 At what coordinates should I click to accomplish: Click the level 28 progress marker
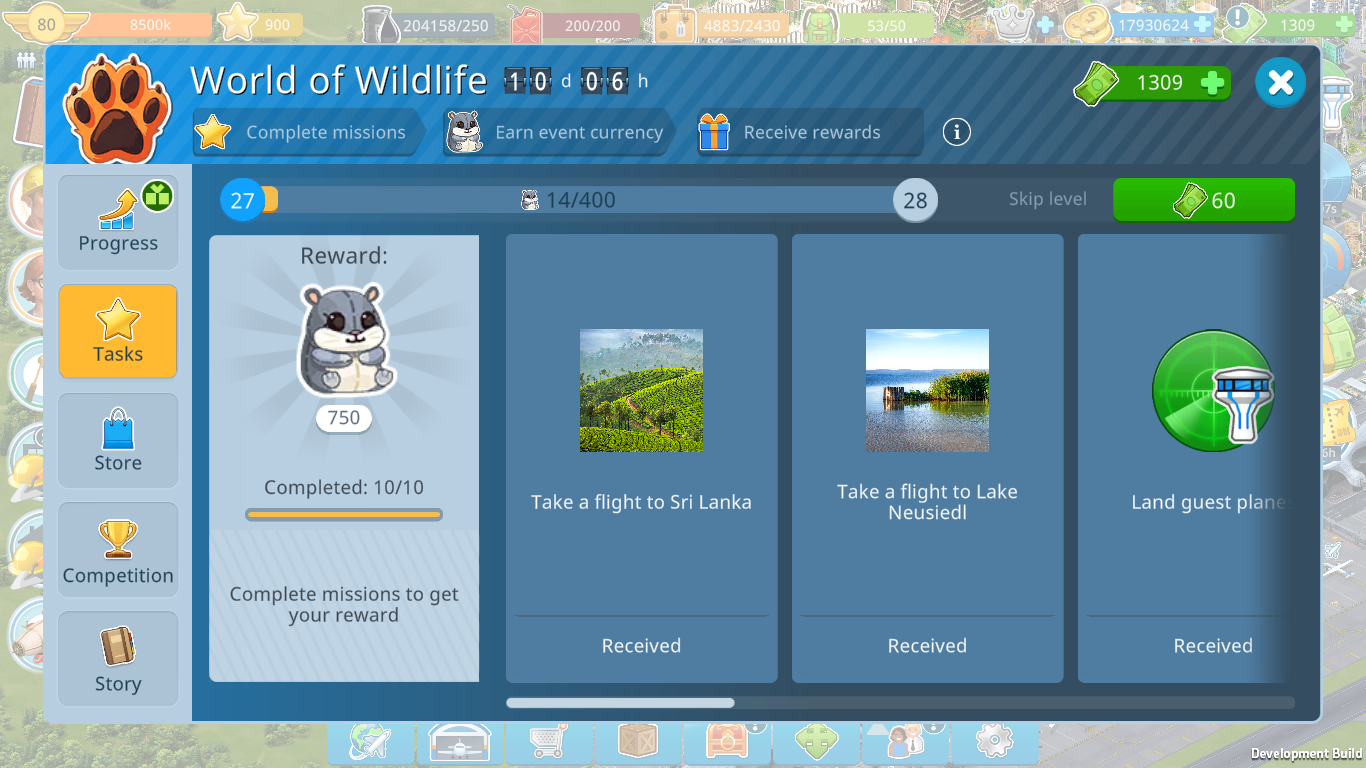915,200
